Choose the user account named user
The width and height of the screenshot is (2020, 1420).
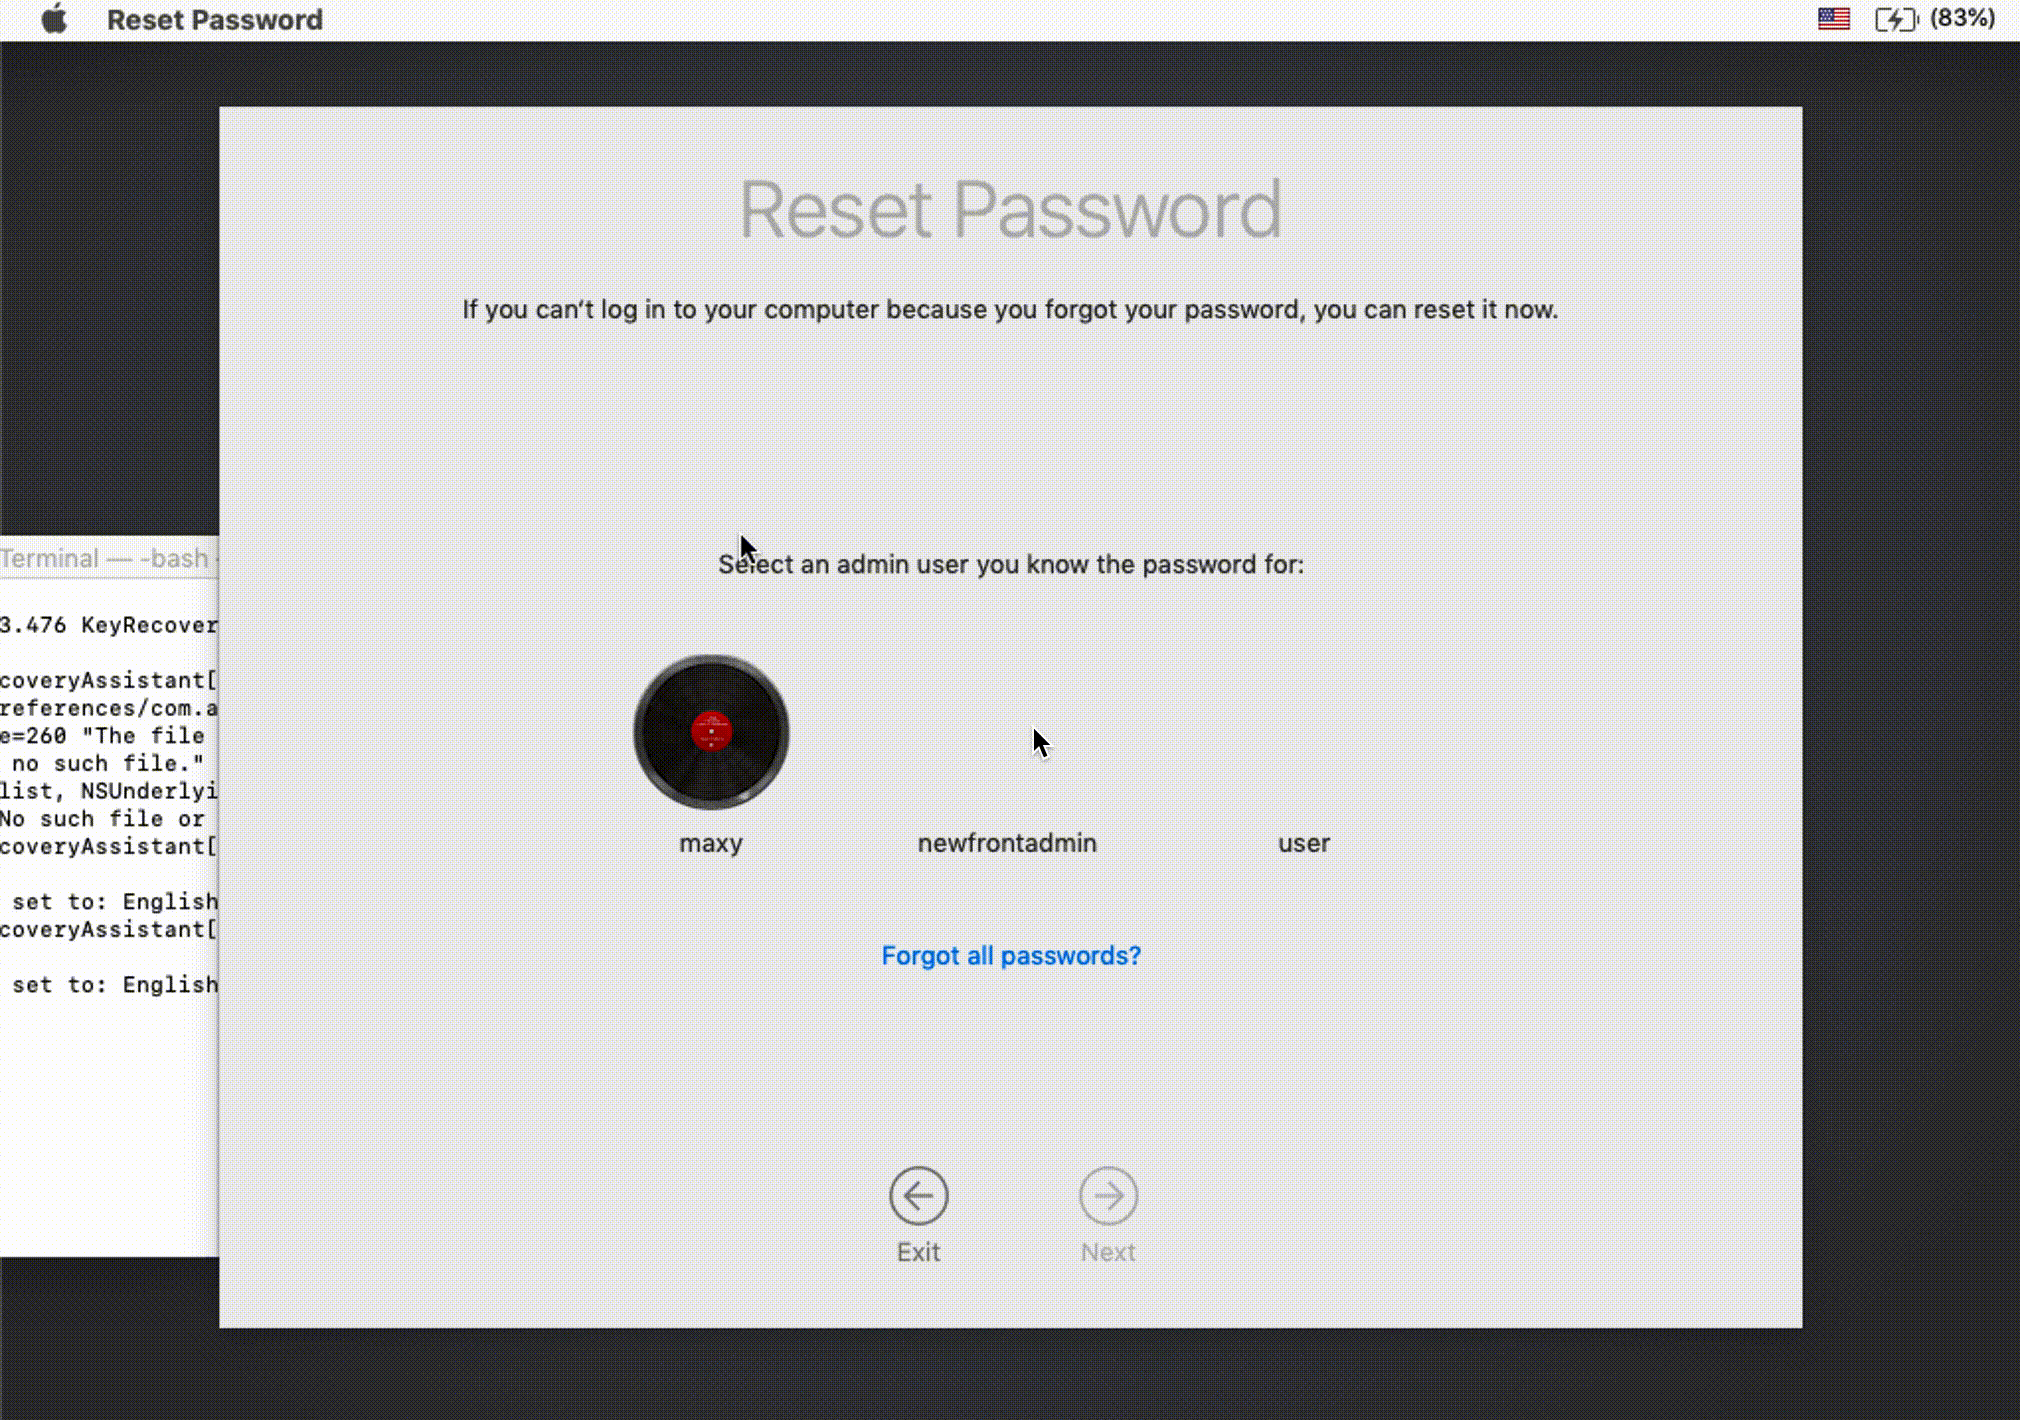[x=1304, y=843]
